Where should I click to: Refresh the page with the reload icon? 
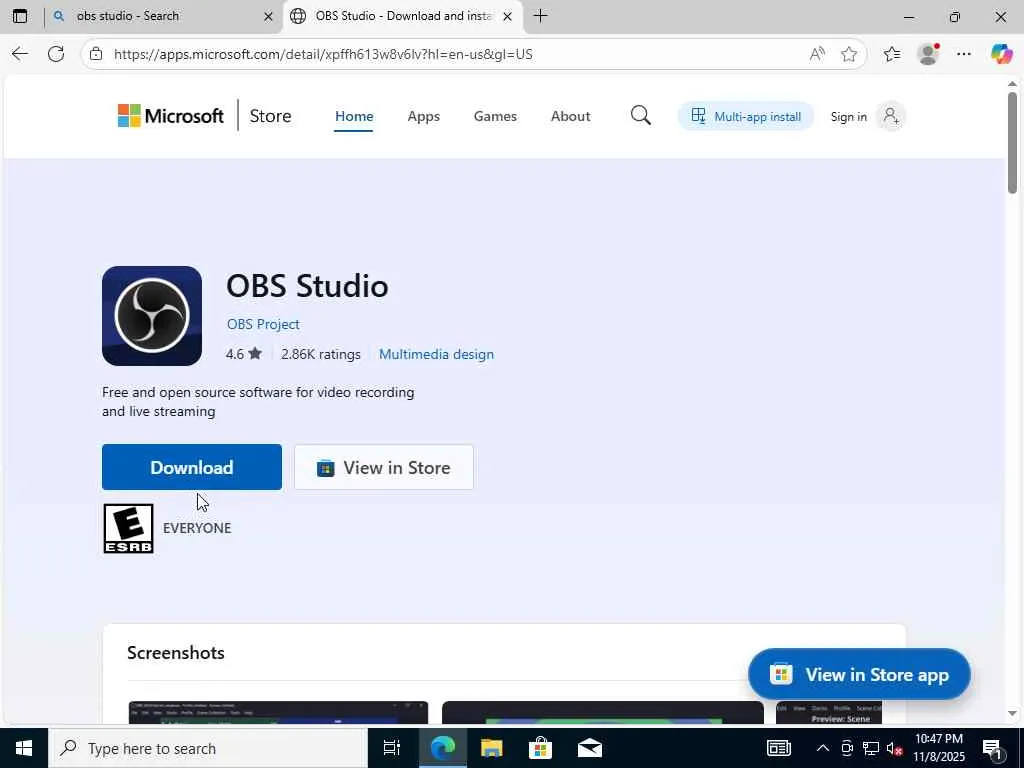[x=56, y=54]
